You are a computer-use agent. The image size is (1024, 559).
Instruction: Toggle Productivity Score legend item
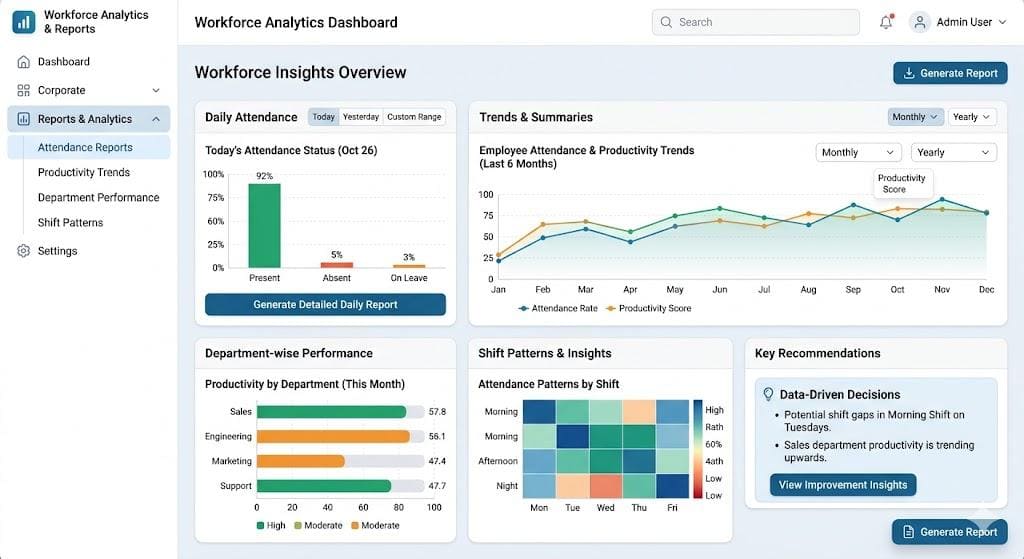648,308
